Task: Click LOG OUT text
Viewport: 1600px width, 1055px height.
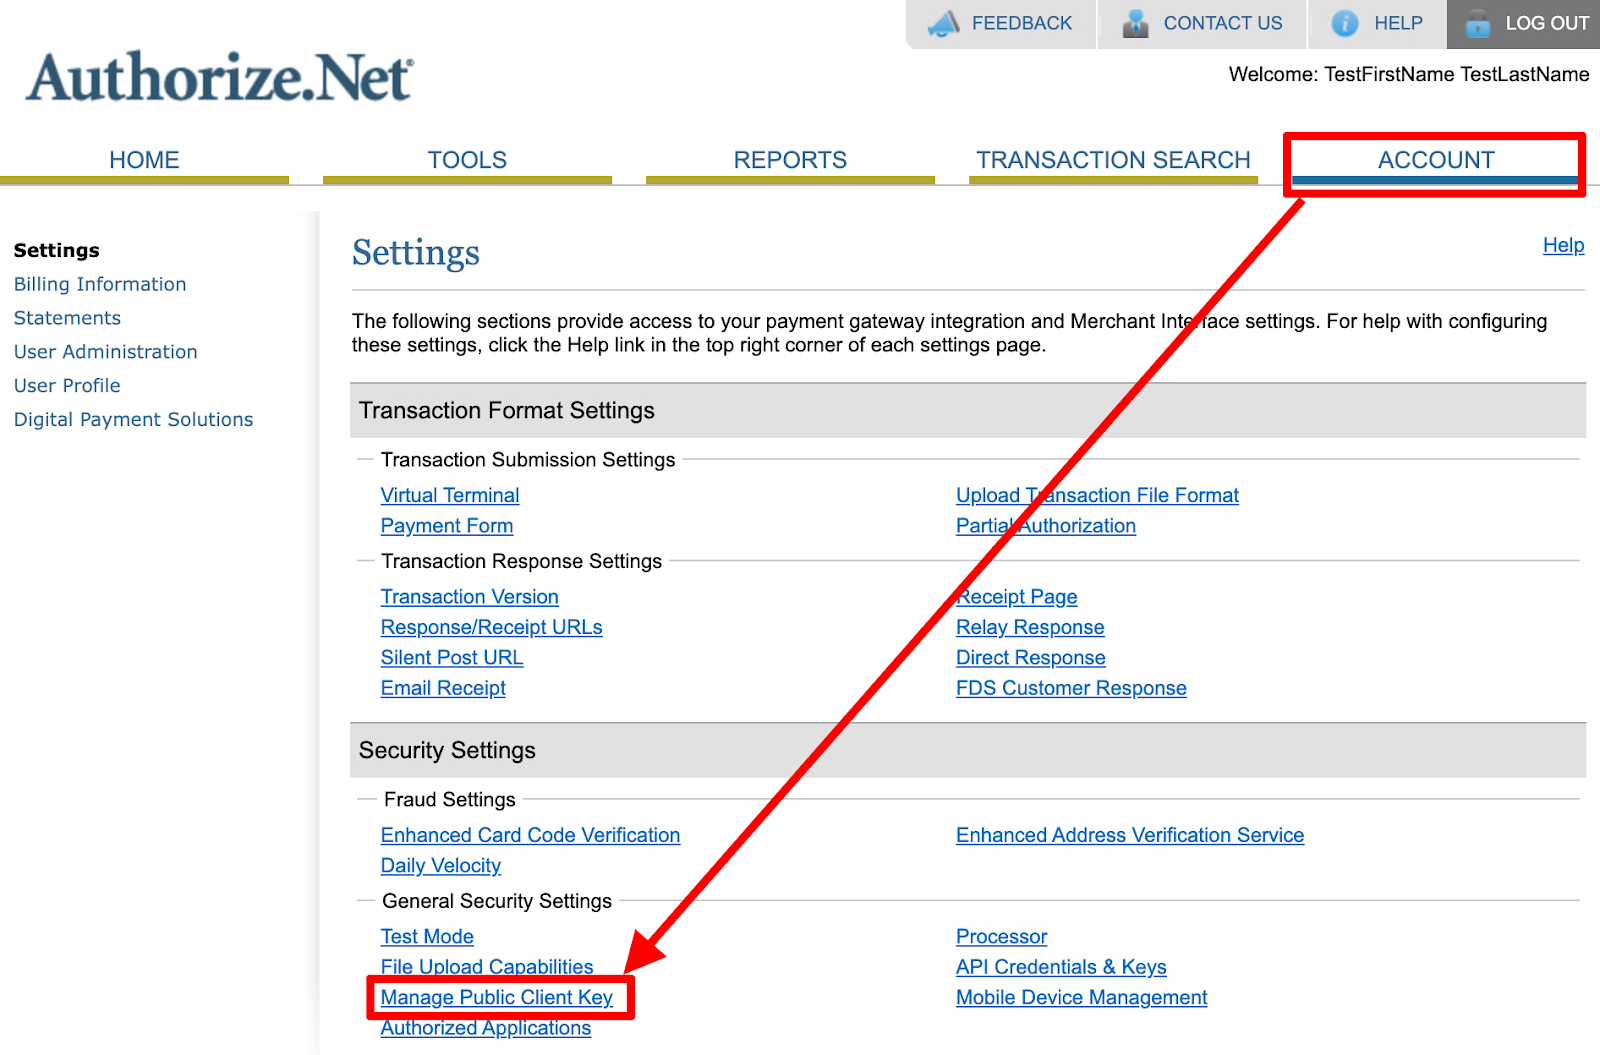Action: pyautogui.click(x=1547, y=23)
